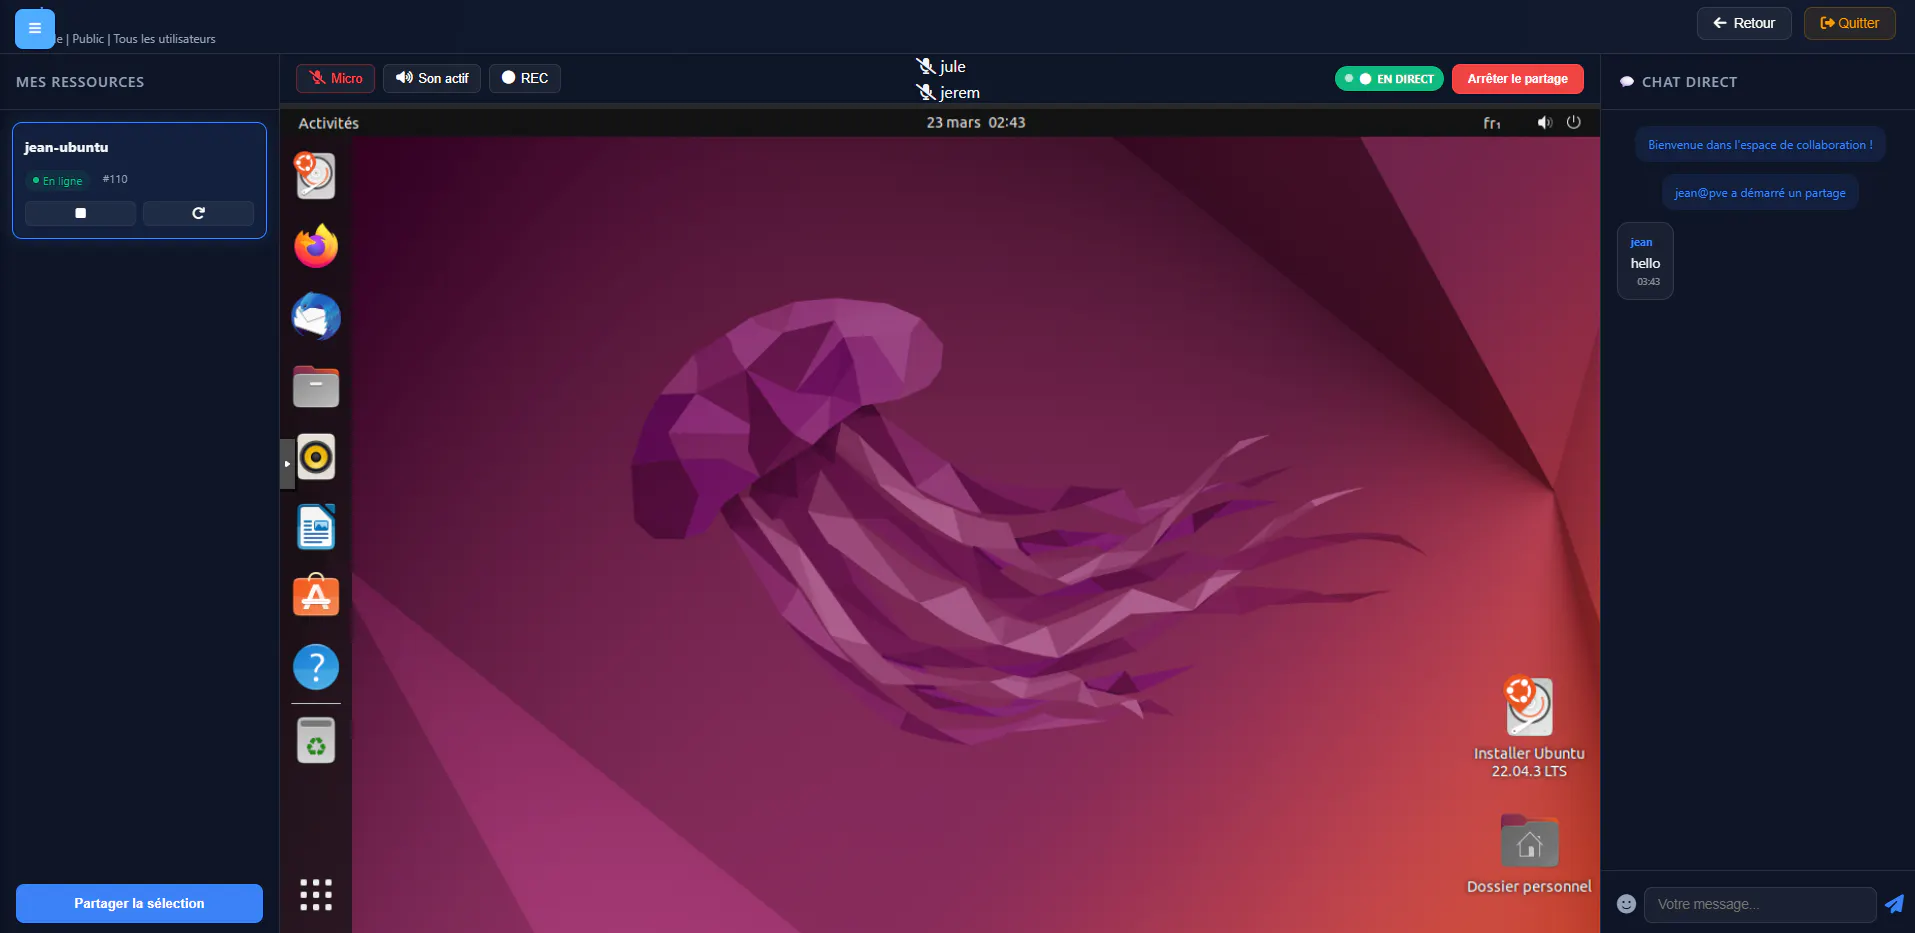Screen dimensions: 1915x933
Task: Open the hamburger menu button
Action: (35, 28)
